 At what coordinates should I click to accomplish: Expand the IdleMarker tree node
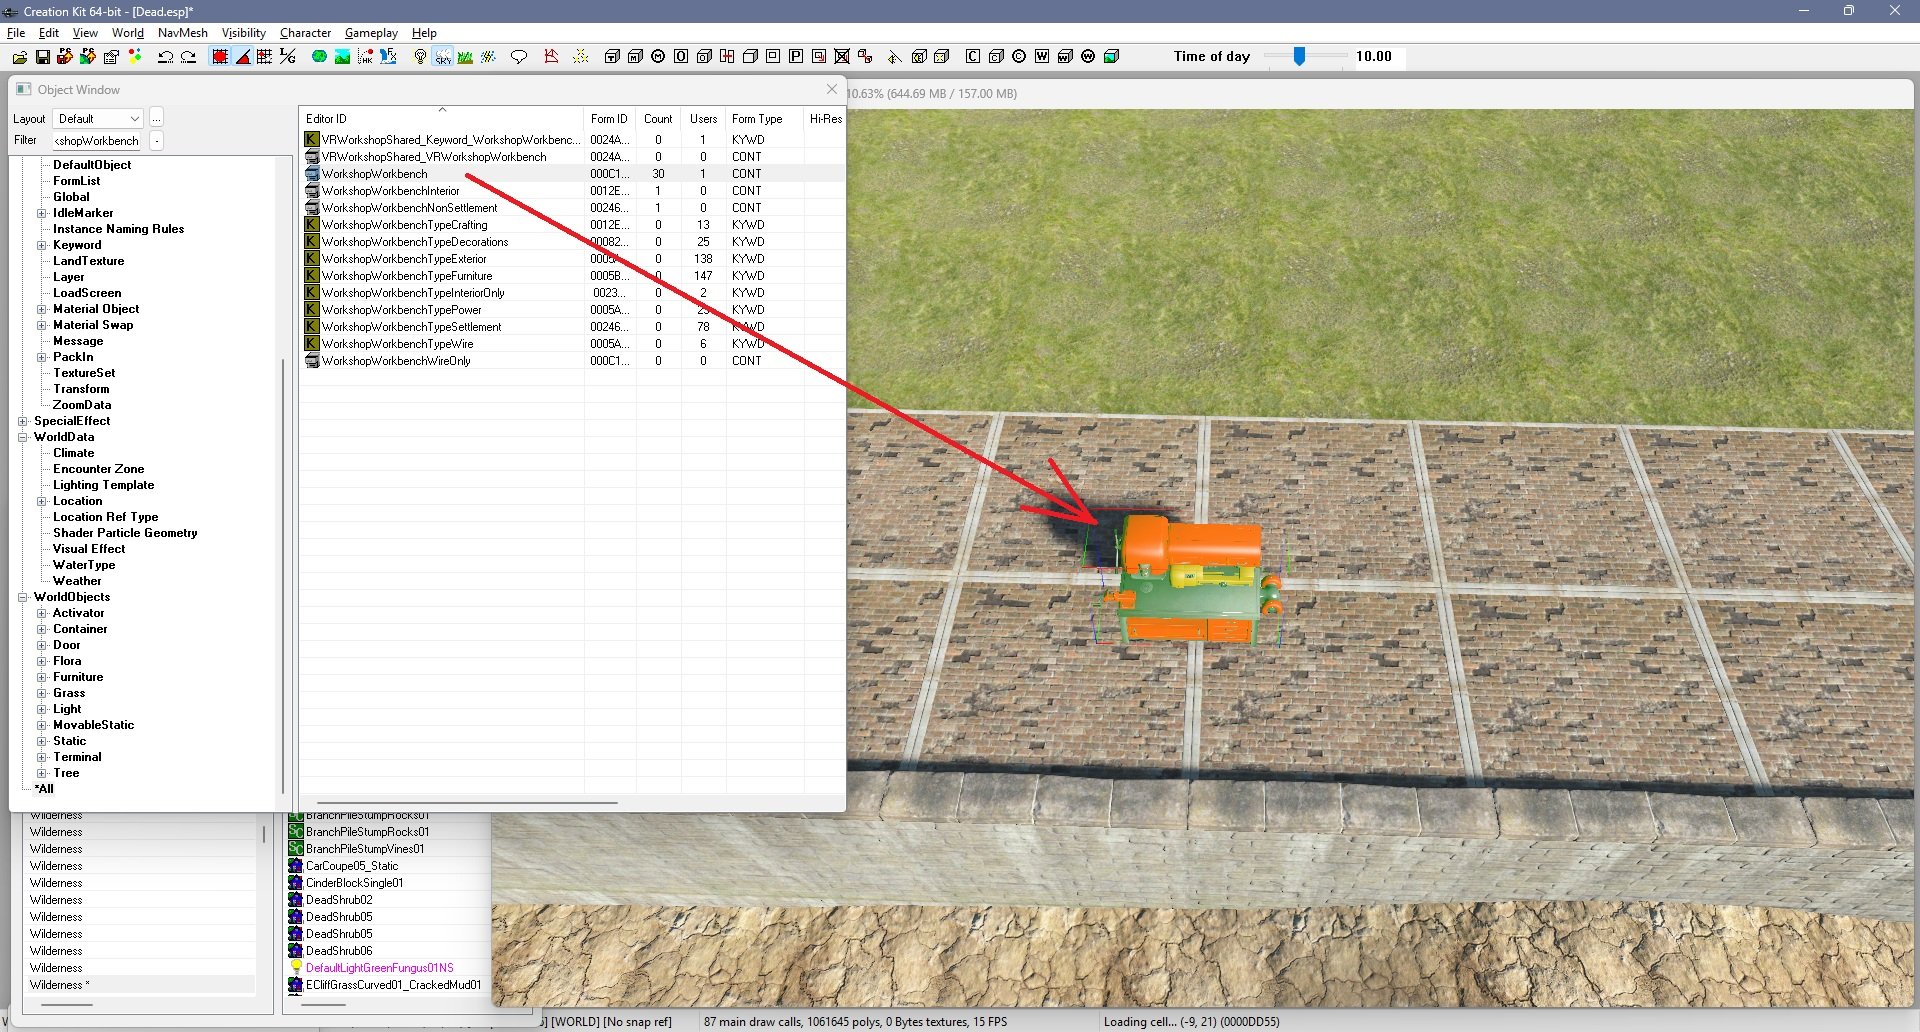pos(42,213)
